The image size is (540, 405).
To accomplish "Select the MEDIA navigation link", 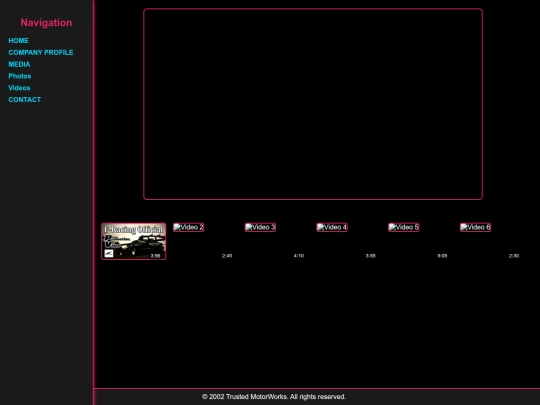I will pos(19,64).
